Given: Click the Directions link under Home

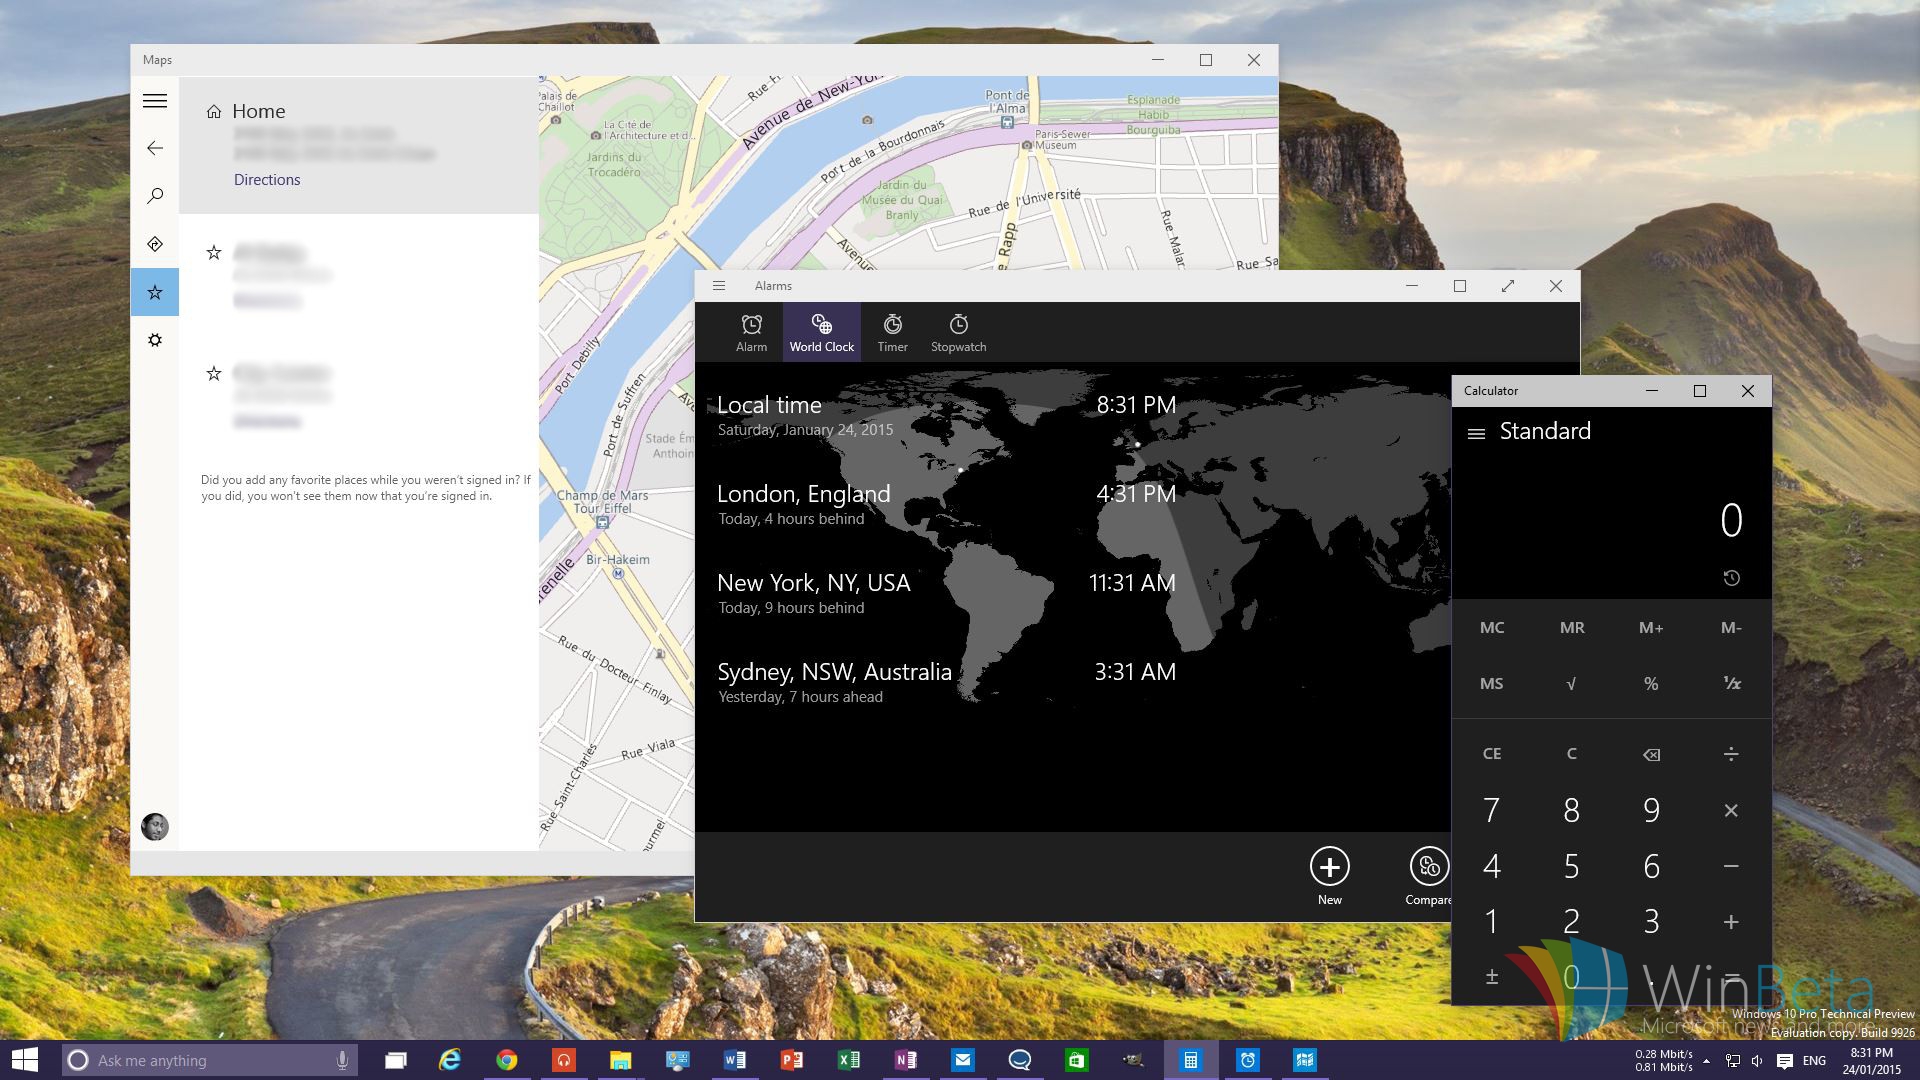Looking at the screenshot, I should (x=267, y=180).
